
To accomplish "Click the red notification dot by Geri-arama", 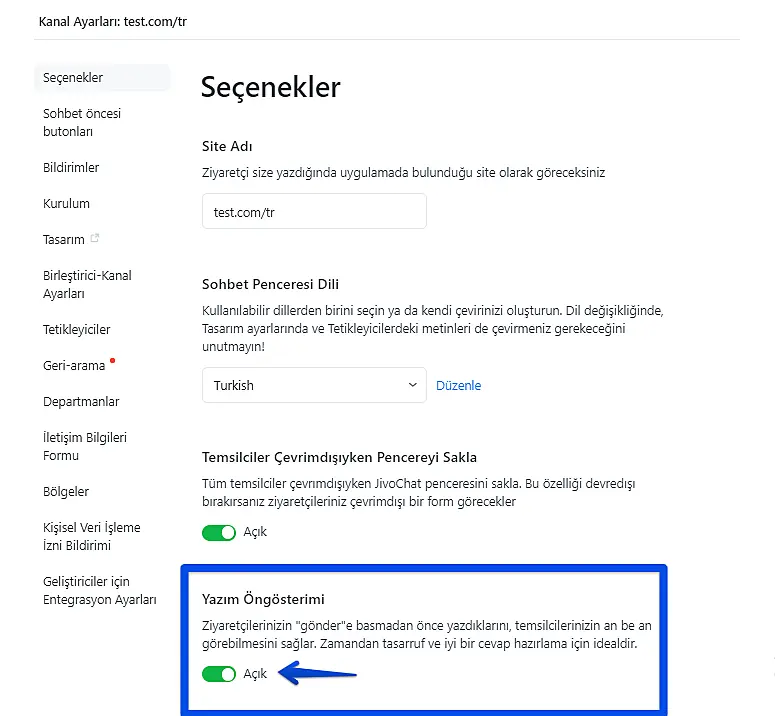I will 113,360.
